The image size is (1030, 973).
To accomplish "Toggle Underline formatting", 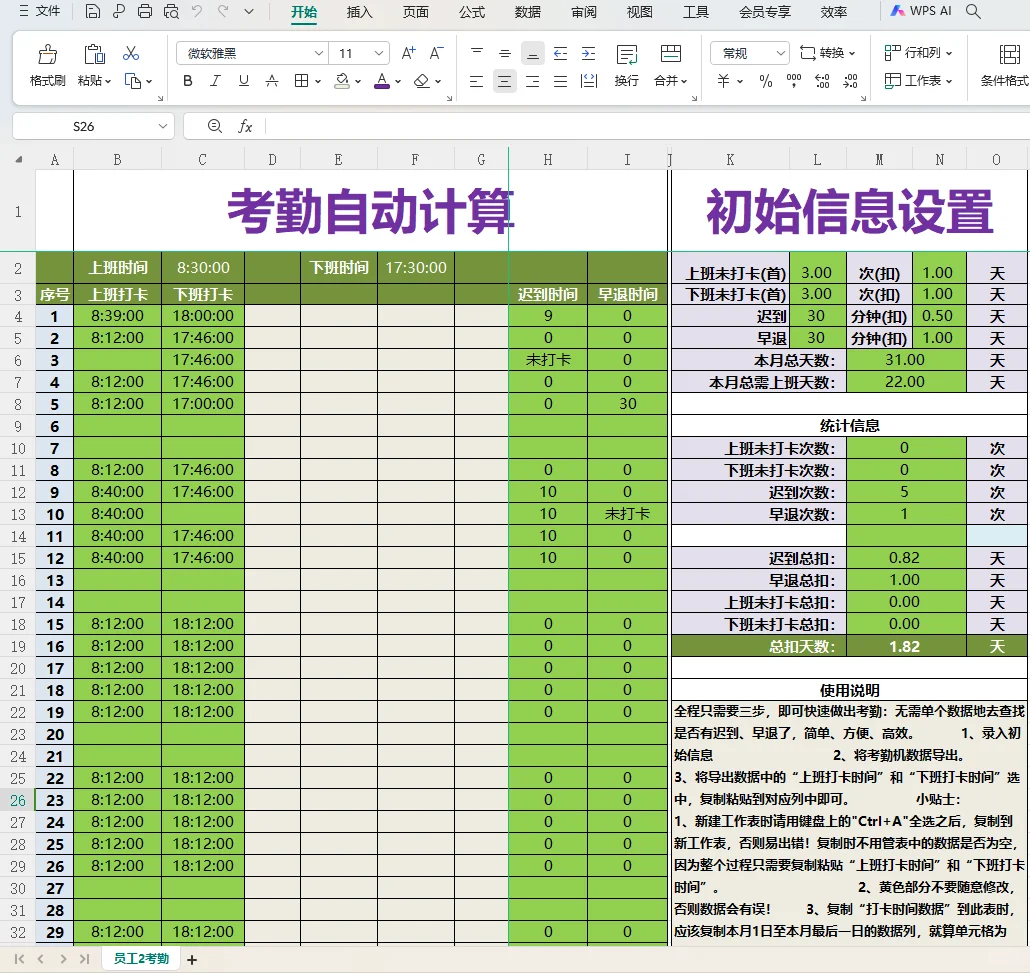I will (244, 81).
